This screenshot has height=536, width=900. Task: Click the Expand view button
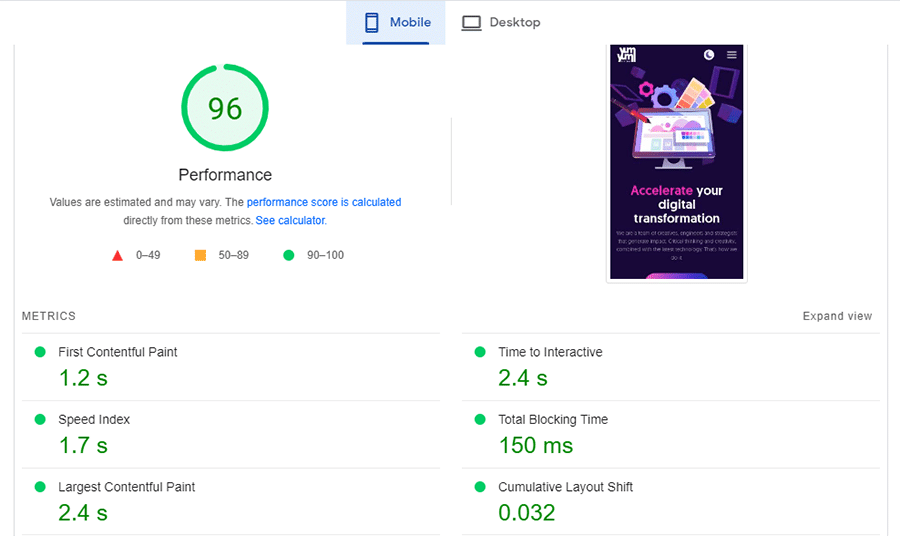pos(837,316)
